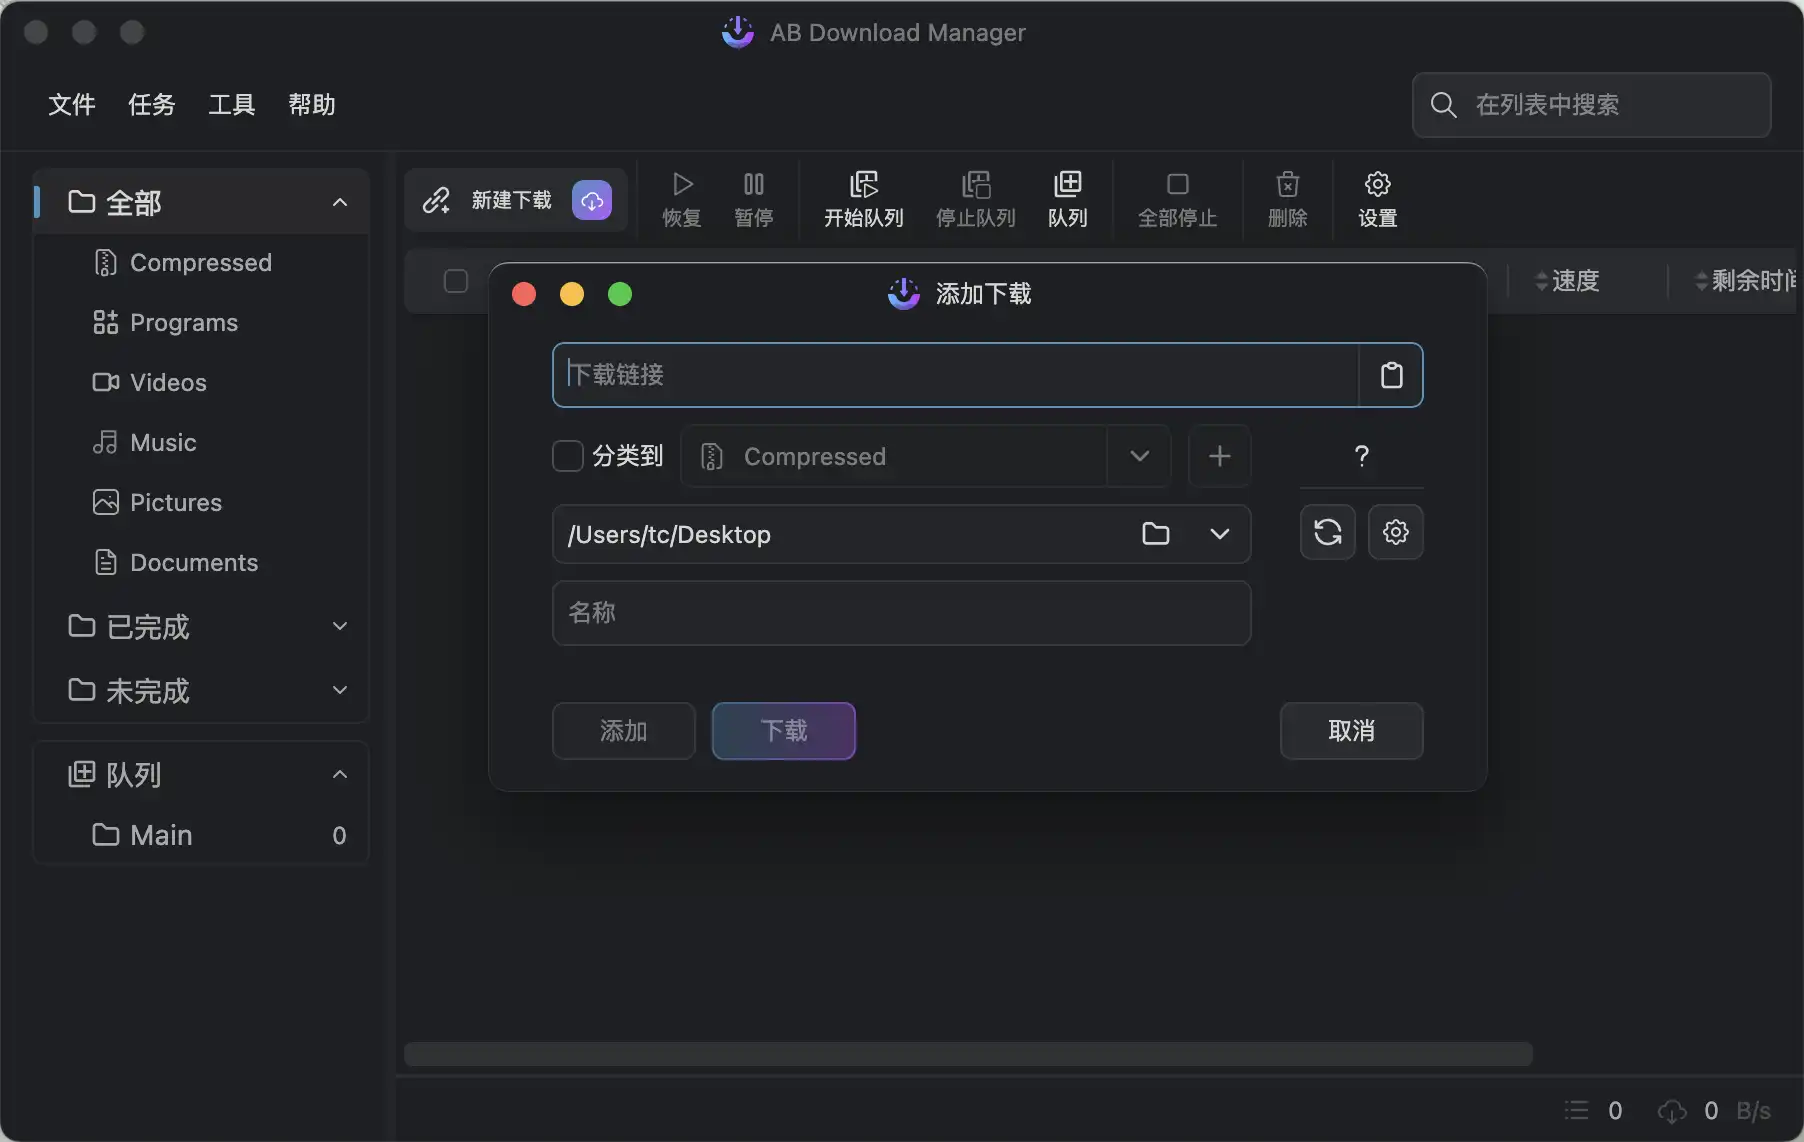The image size is (1804, 1142).
Task: Select Documents category in sidebar
Action: tap(201, 562)
